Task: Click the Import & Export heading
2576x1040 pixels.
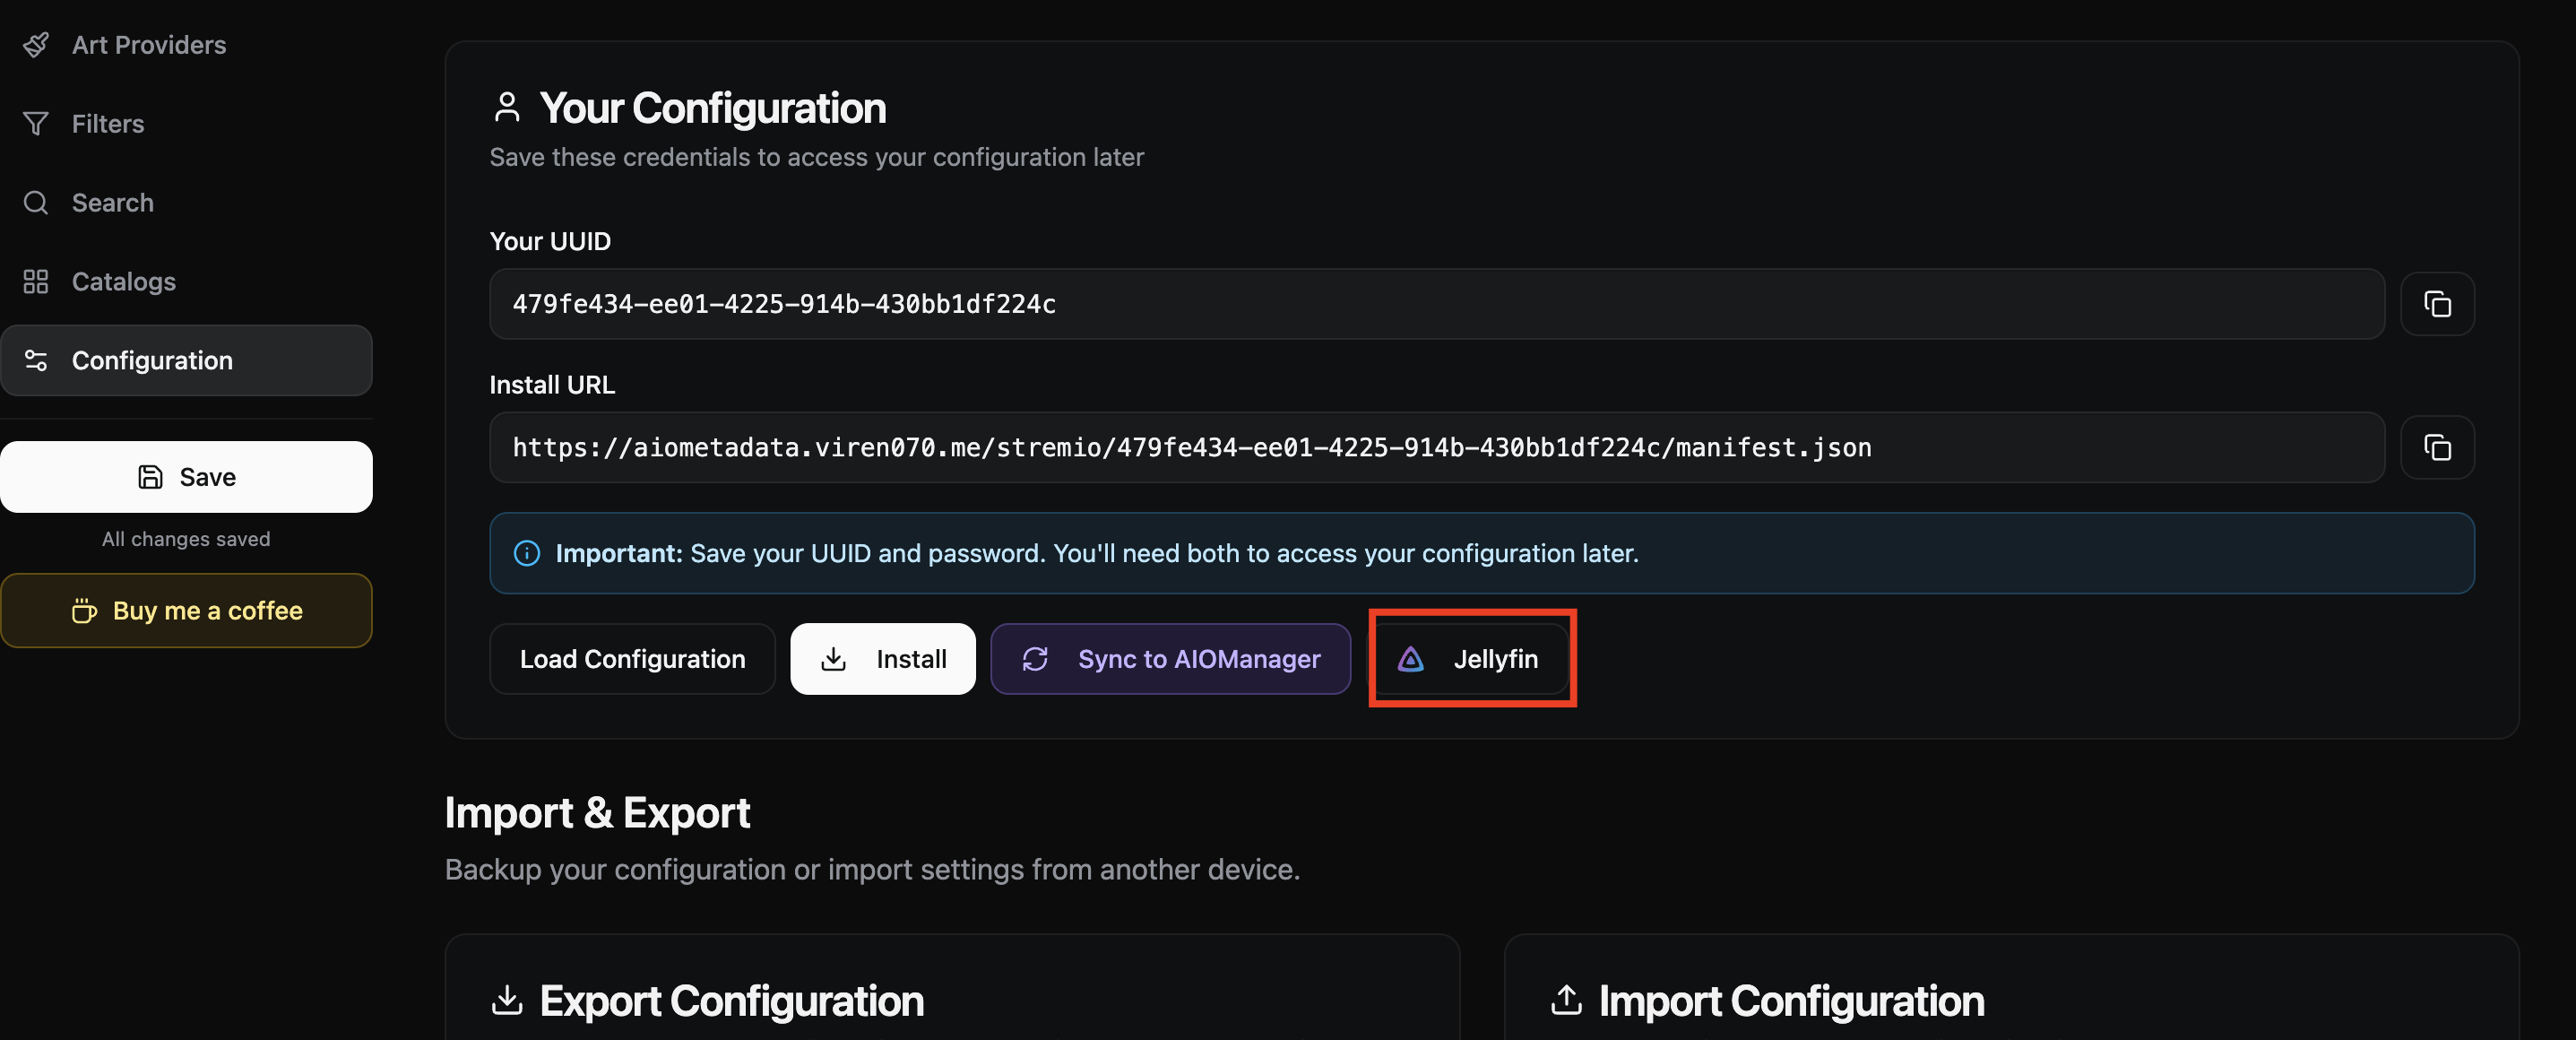Action: click(597, 813)
